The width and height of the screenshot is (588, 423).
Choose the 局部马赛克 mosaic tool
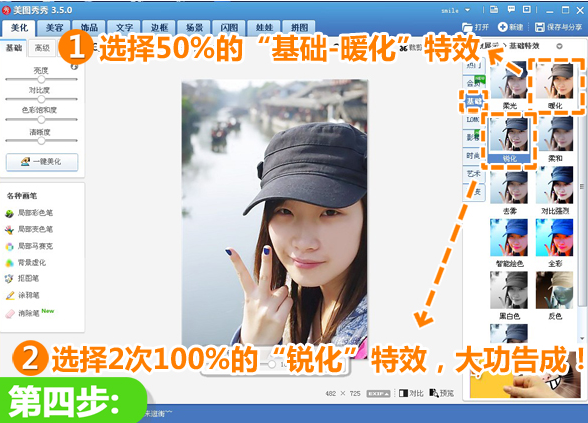[29, 246]
